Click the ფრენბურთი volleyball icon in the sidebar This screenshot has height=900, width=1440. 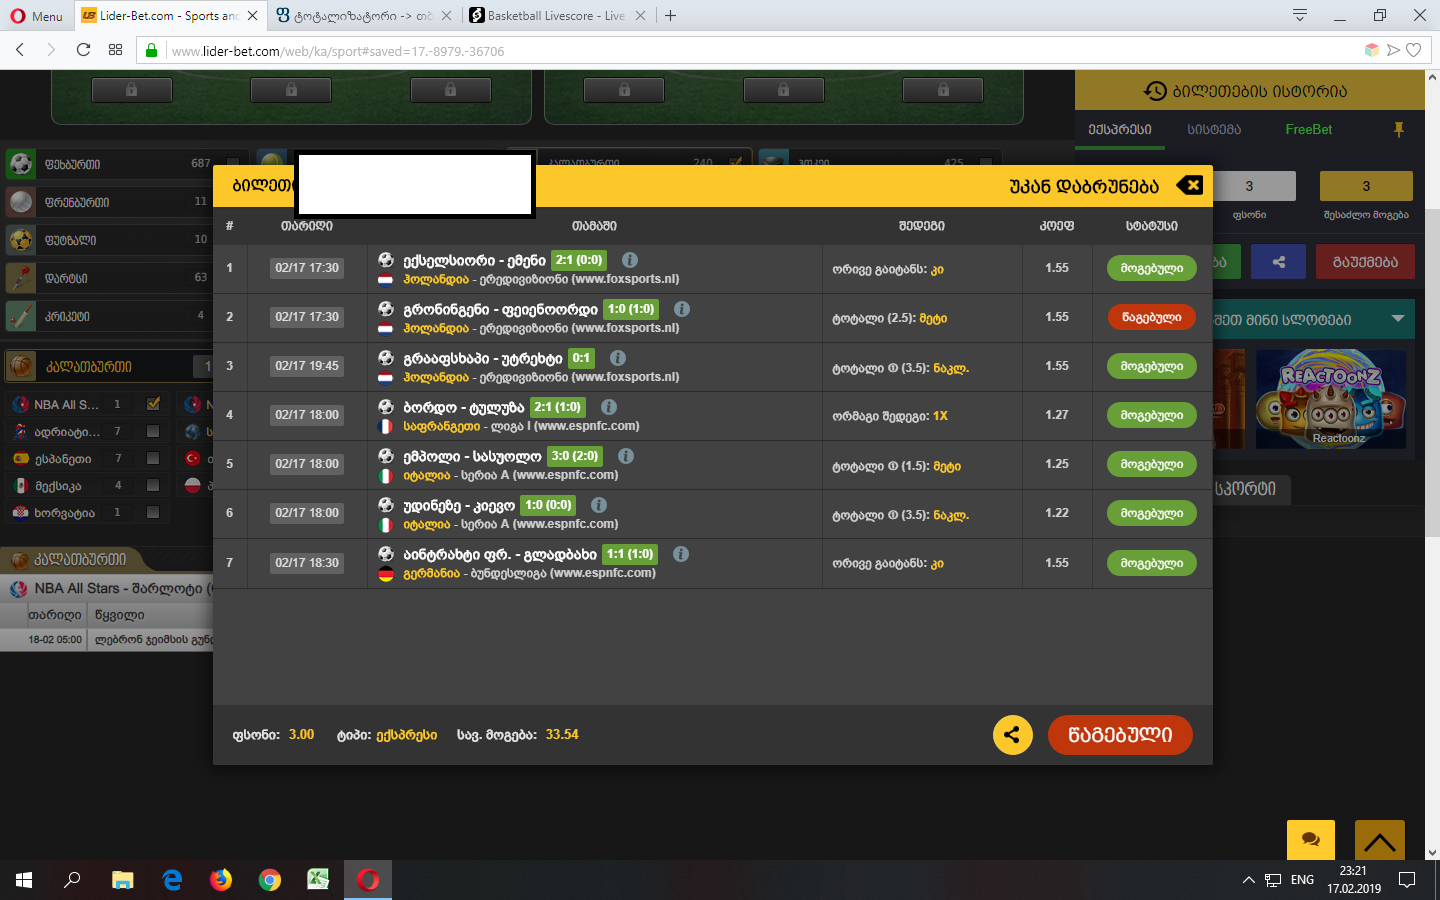click(20, 202)
